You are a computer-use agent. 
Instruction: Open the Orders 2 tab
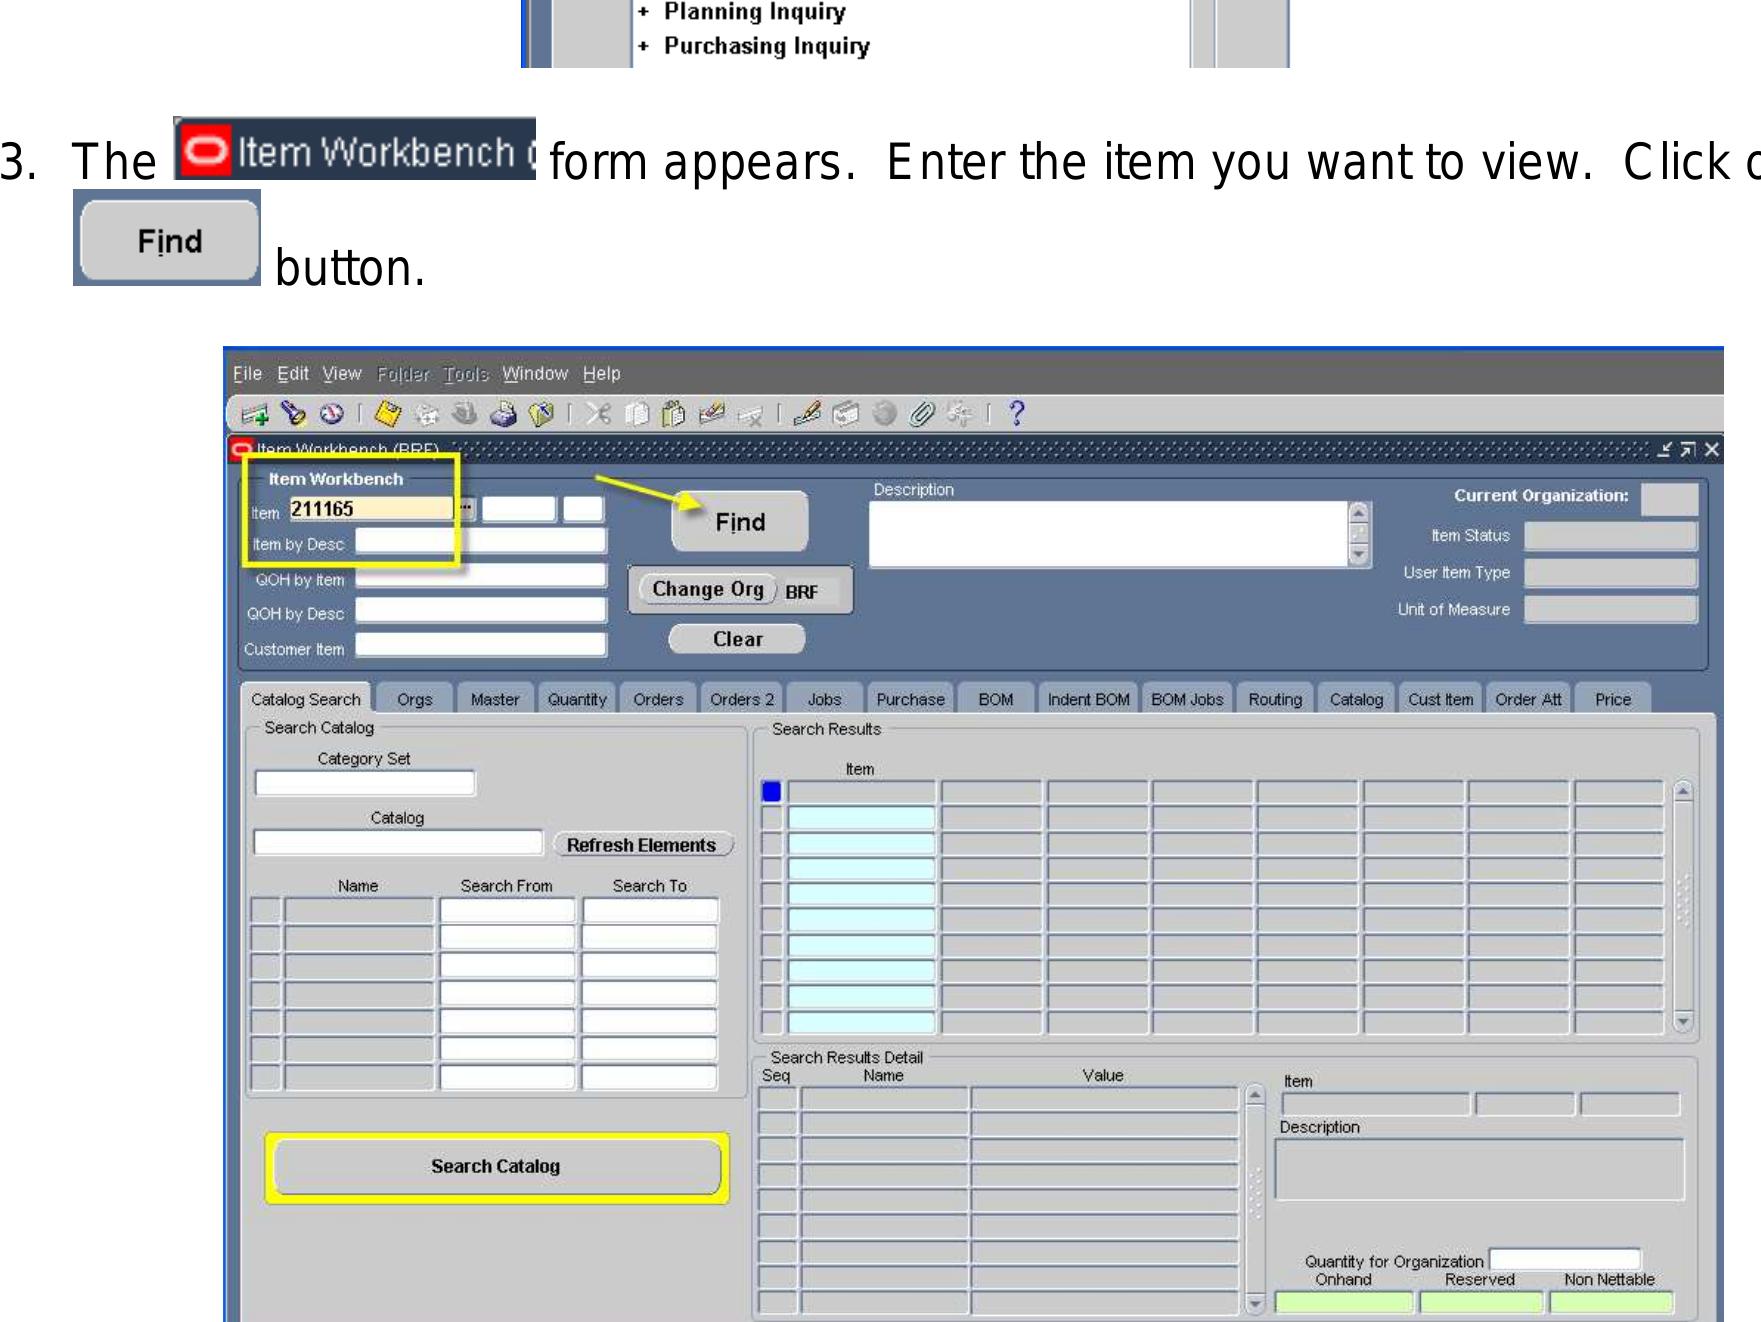click(742, 699)
